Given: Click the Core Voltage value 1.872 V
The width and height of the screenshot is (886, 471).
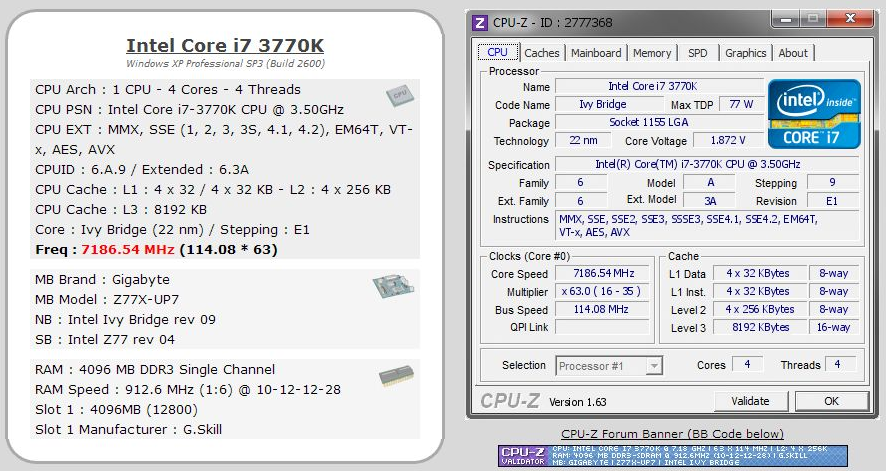Looking at the screenshot, I should 728,141.
